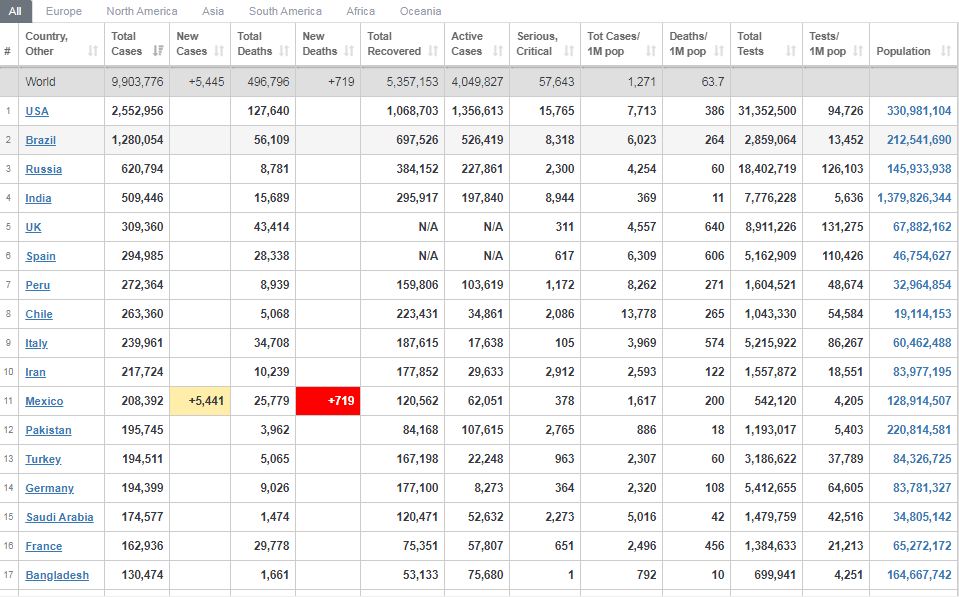
Task: Click Brazil population 212,541,690 link
Action: click(919, 139)
